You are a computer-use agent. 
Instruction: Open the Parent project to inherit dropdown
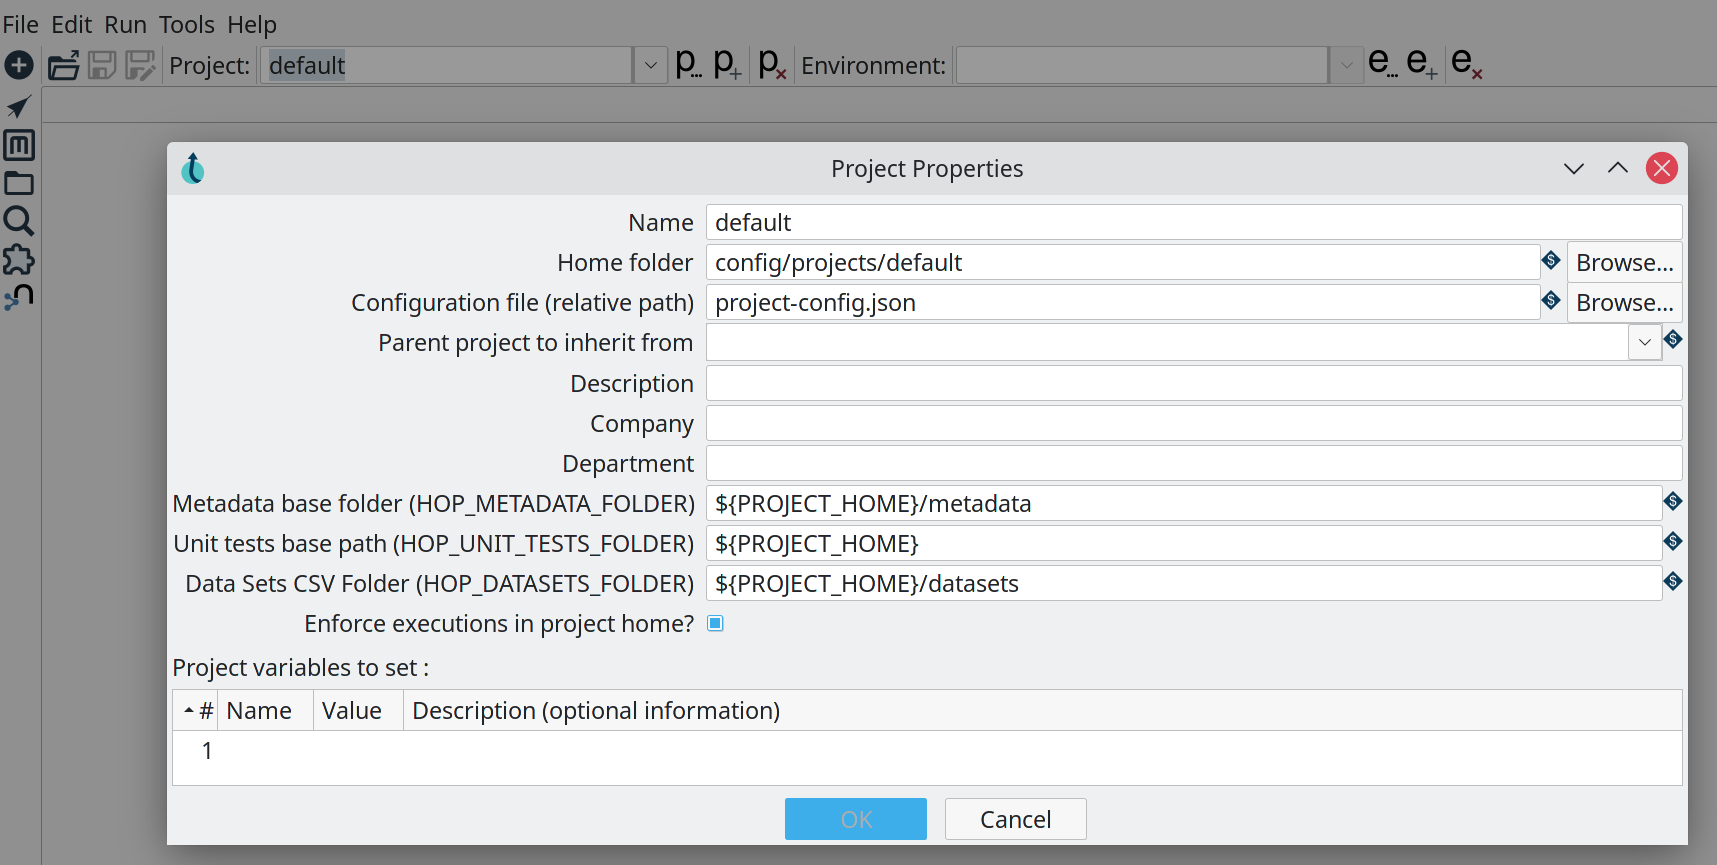point(1644,343)
